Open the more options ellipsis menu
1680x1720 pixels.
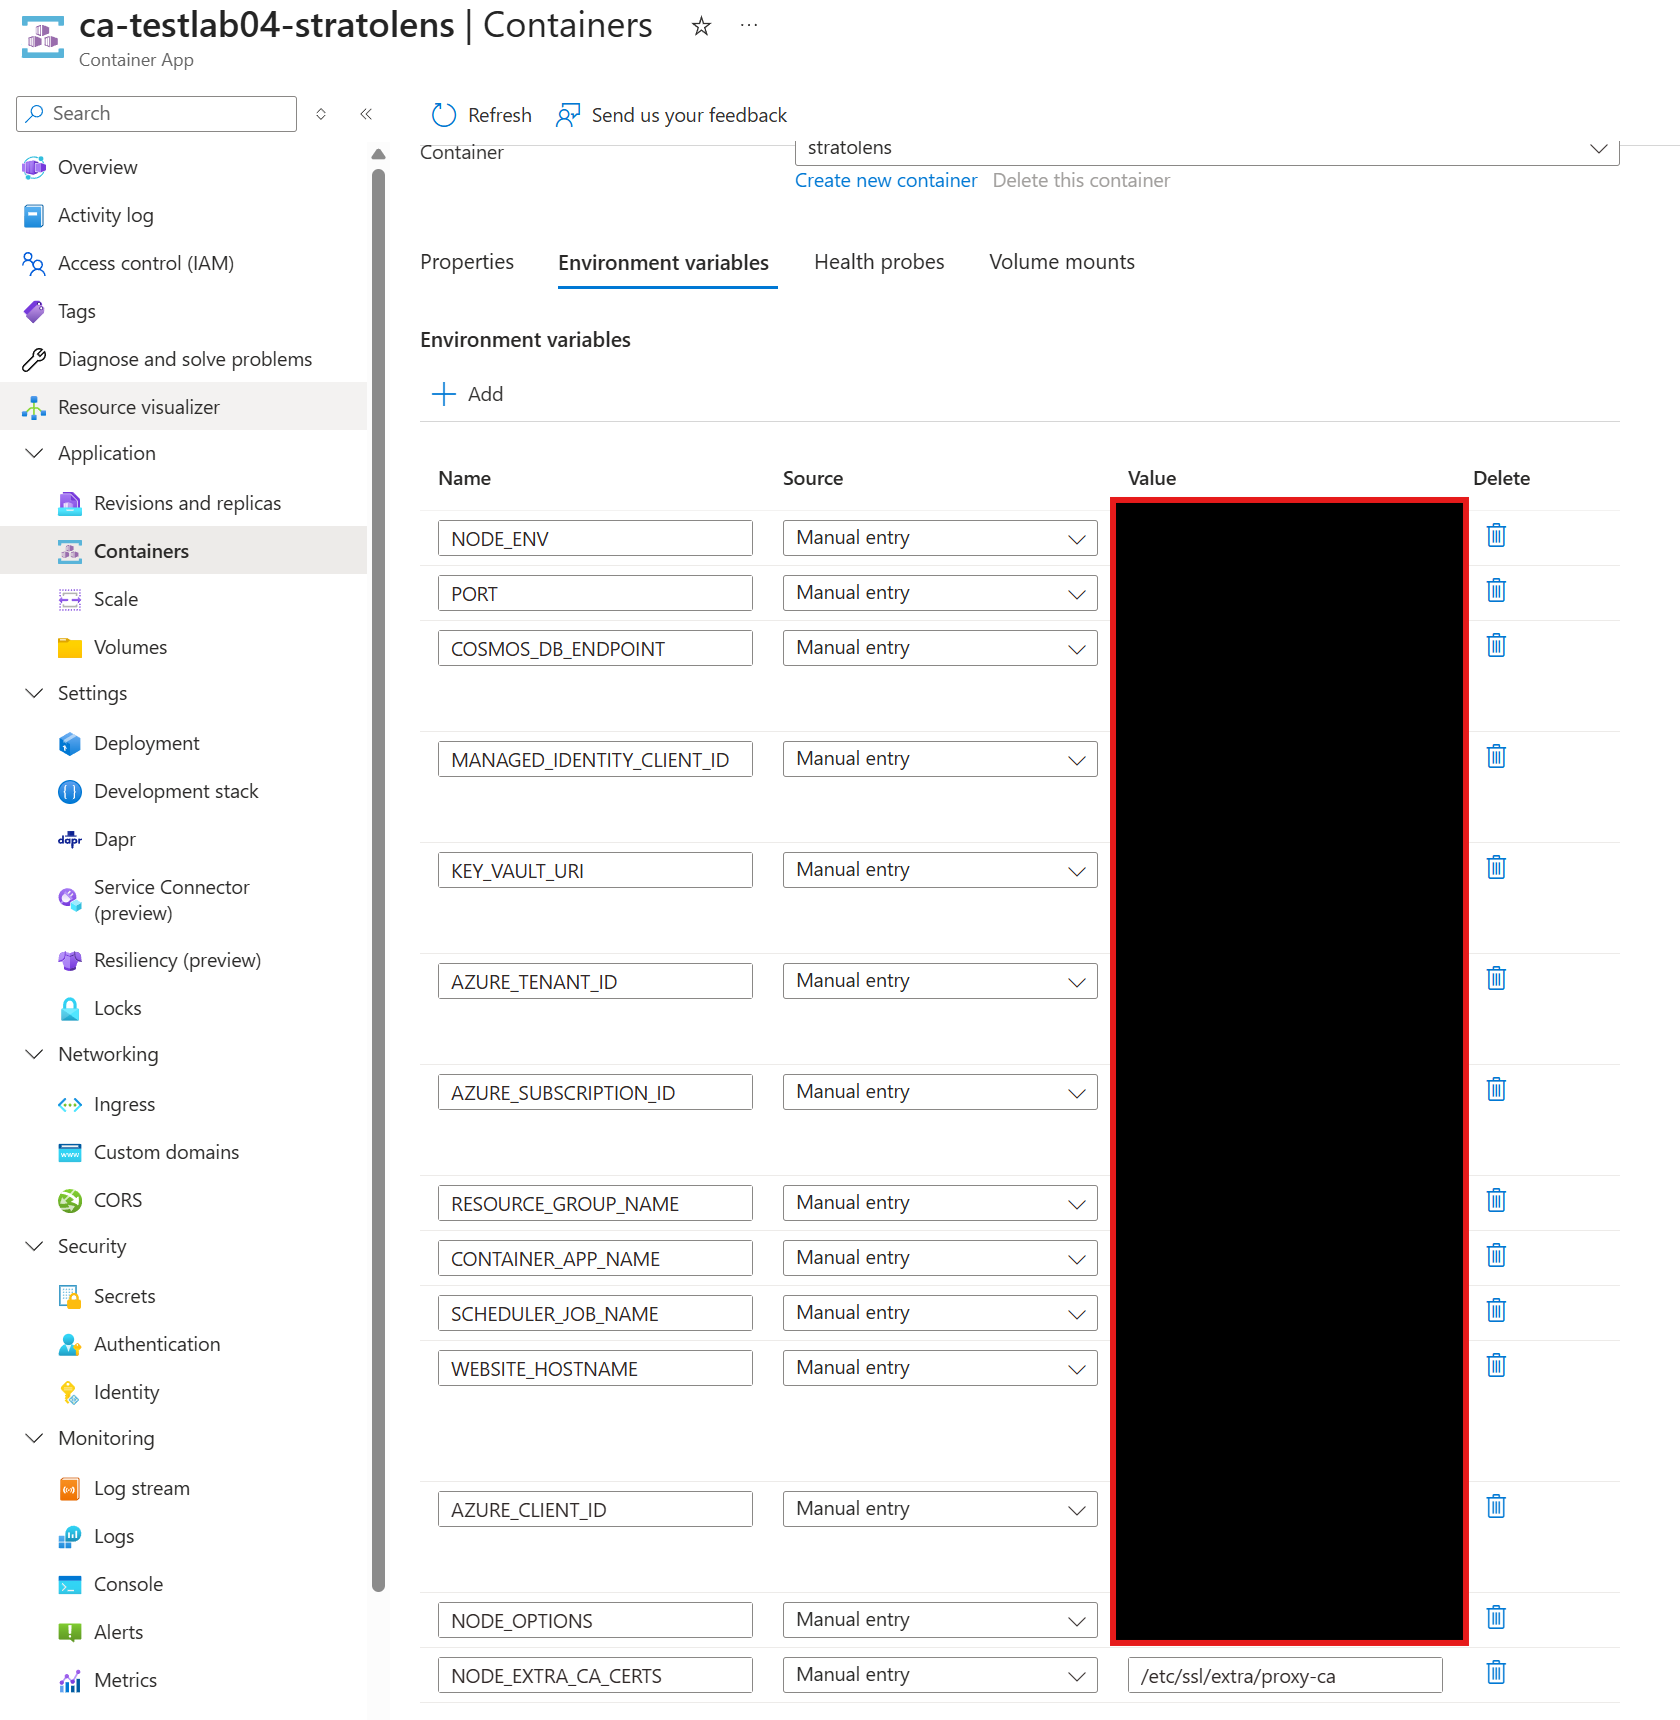tap(749, 25)
